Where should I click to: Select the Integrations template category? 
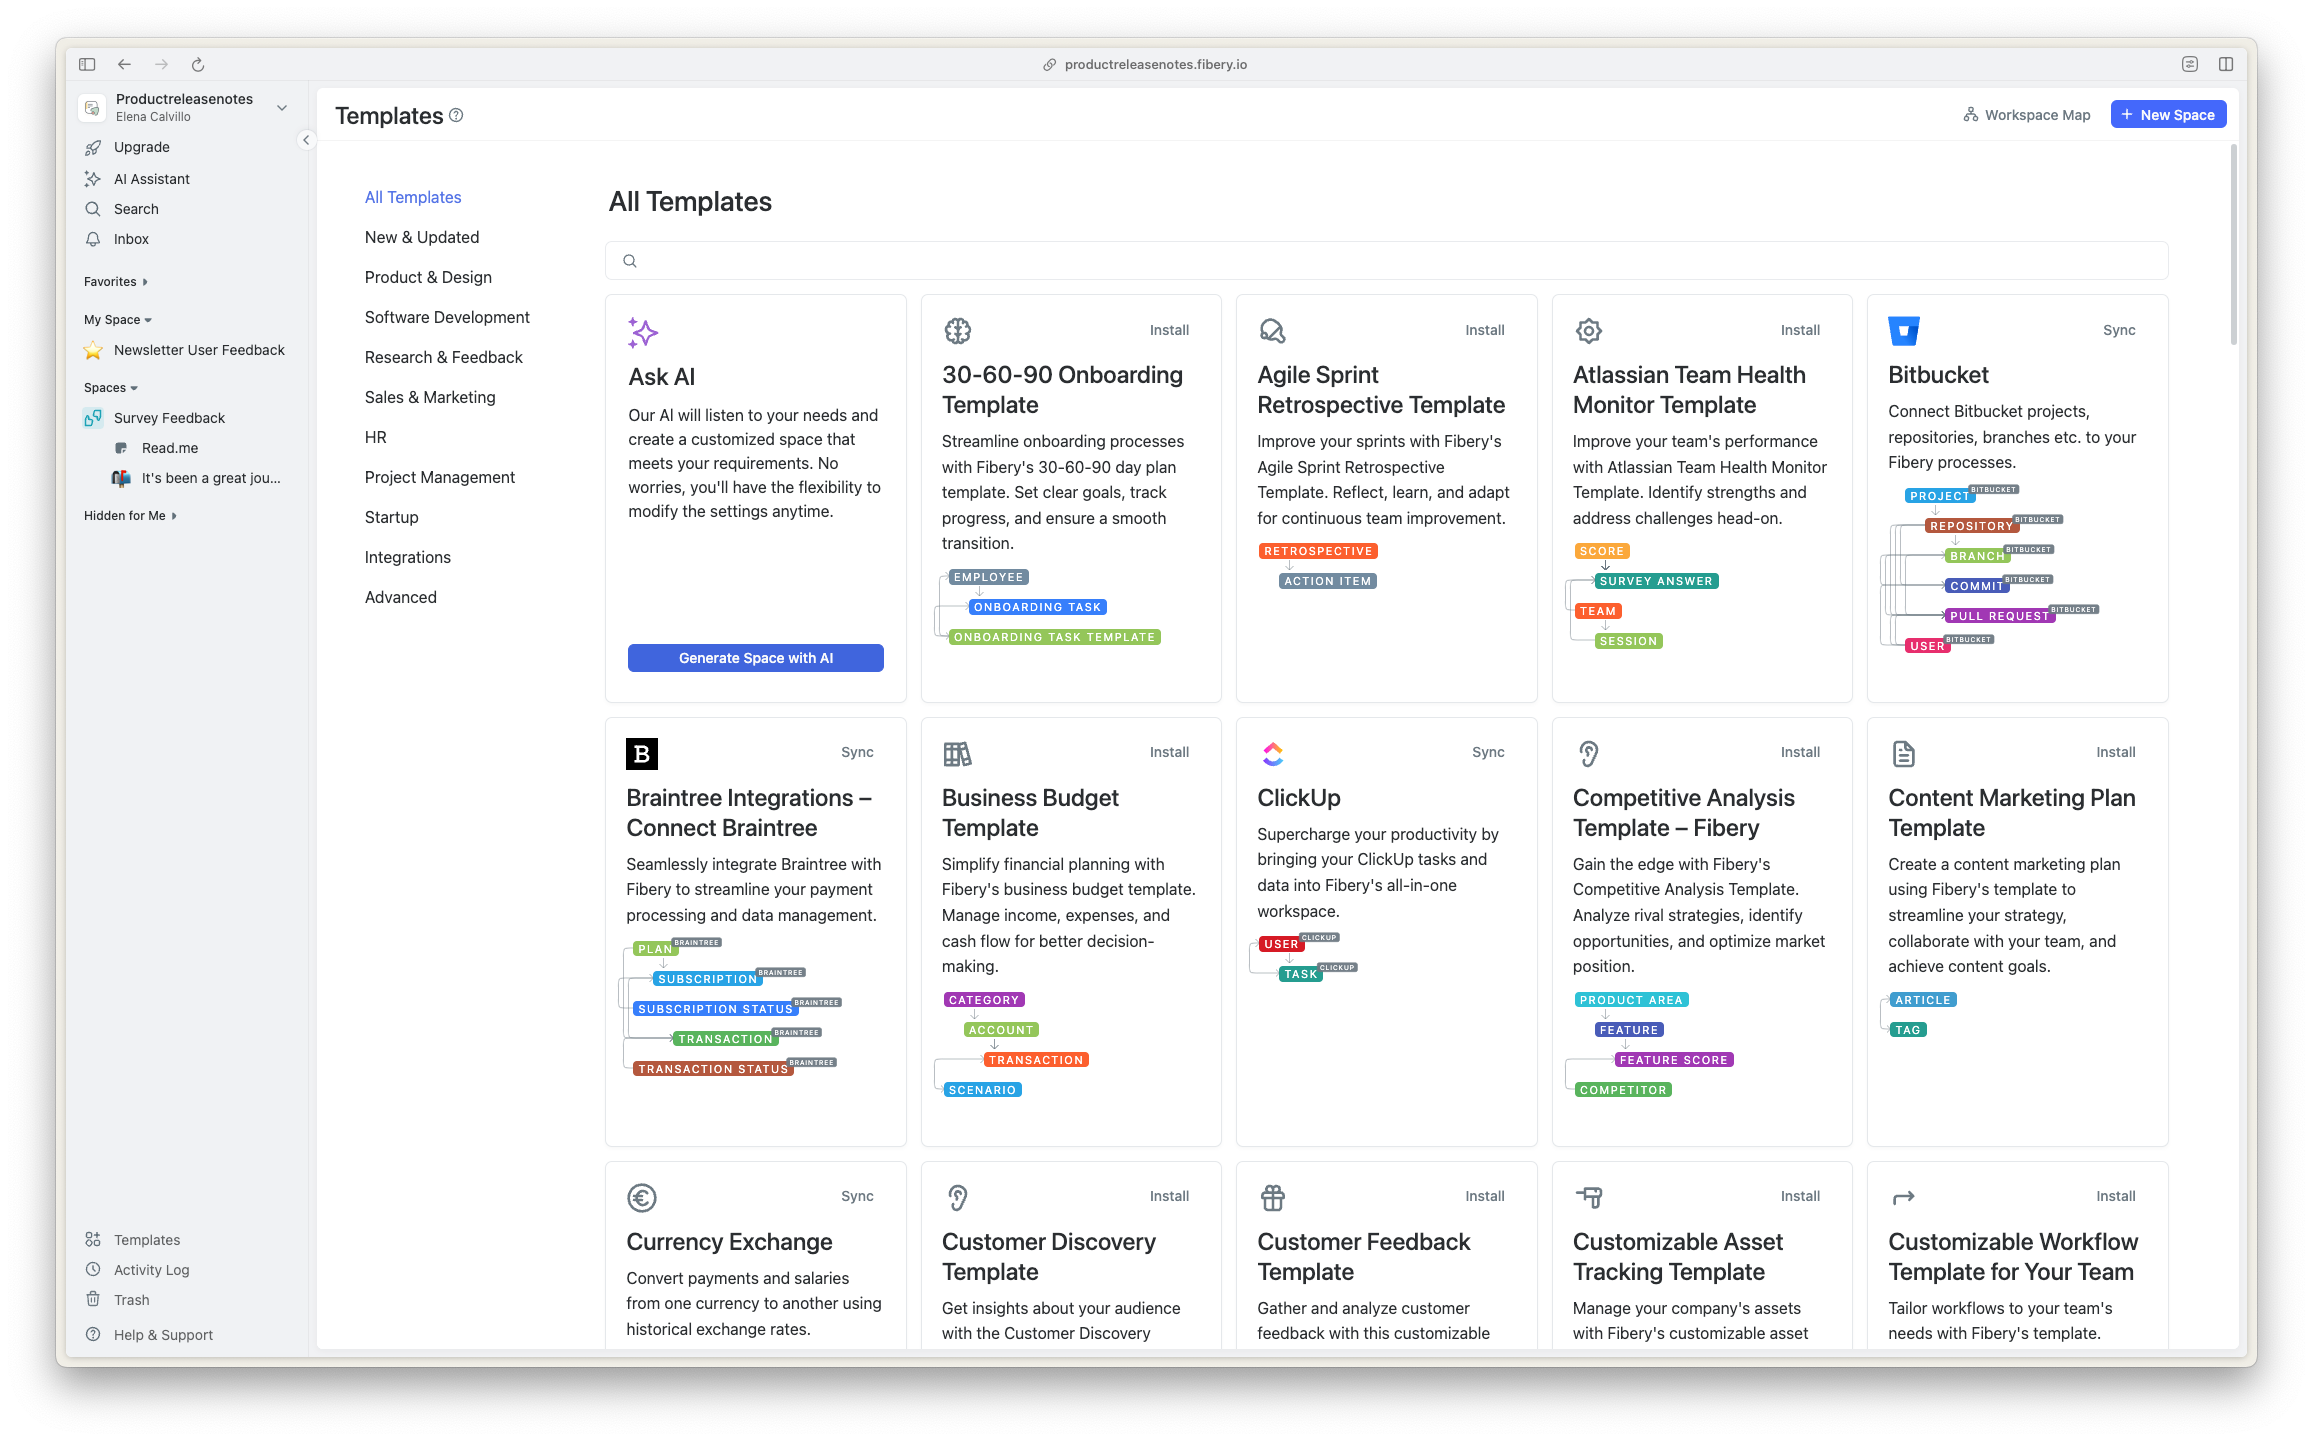pos(407,557)
